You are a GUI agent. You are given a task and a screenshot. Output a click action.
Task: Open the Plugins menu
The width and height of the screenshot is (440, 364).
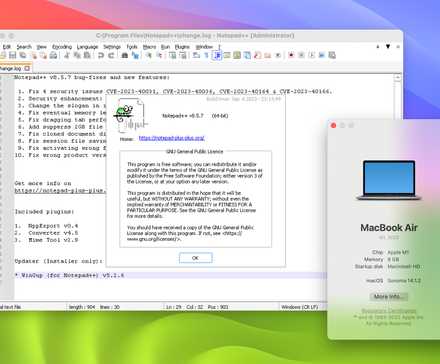[x=182, y=47]
